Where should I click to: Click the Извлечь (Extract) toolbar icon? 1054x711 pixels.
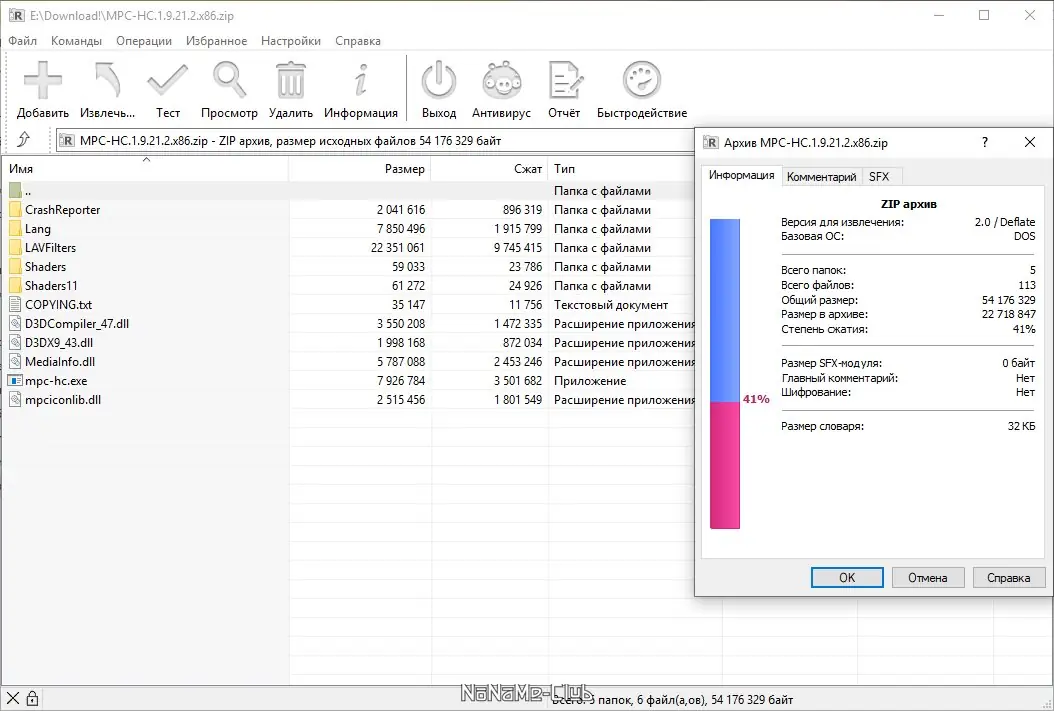[108, 81]
